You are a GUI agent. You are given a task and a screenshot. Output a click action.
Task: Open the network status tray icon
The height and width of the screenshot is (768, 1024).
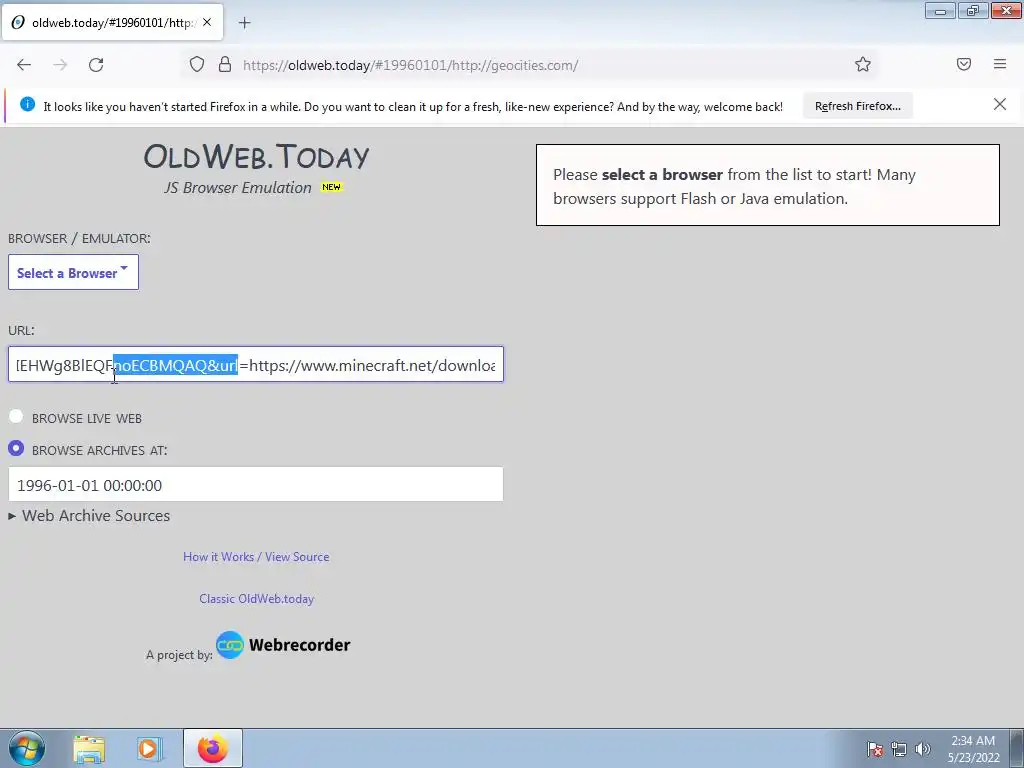899,749
